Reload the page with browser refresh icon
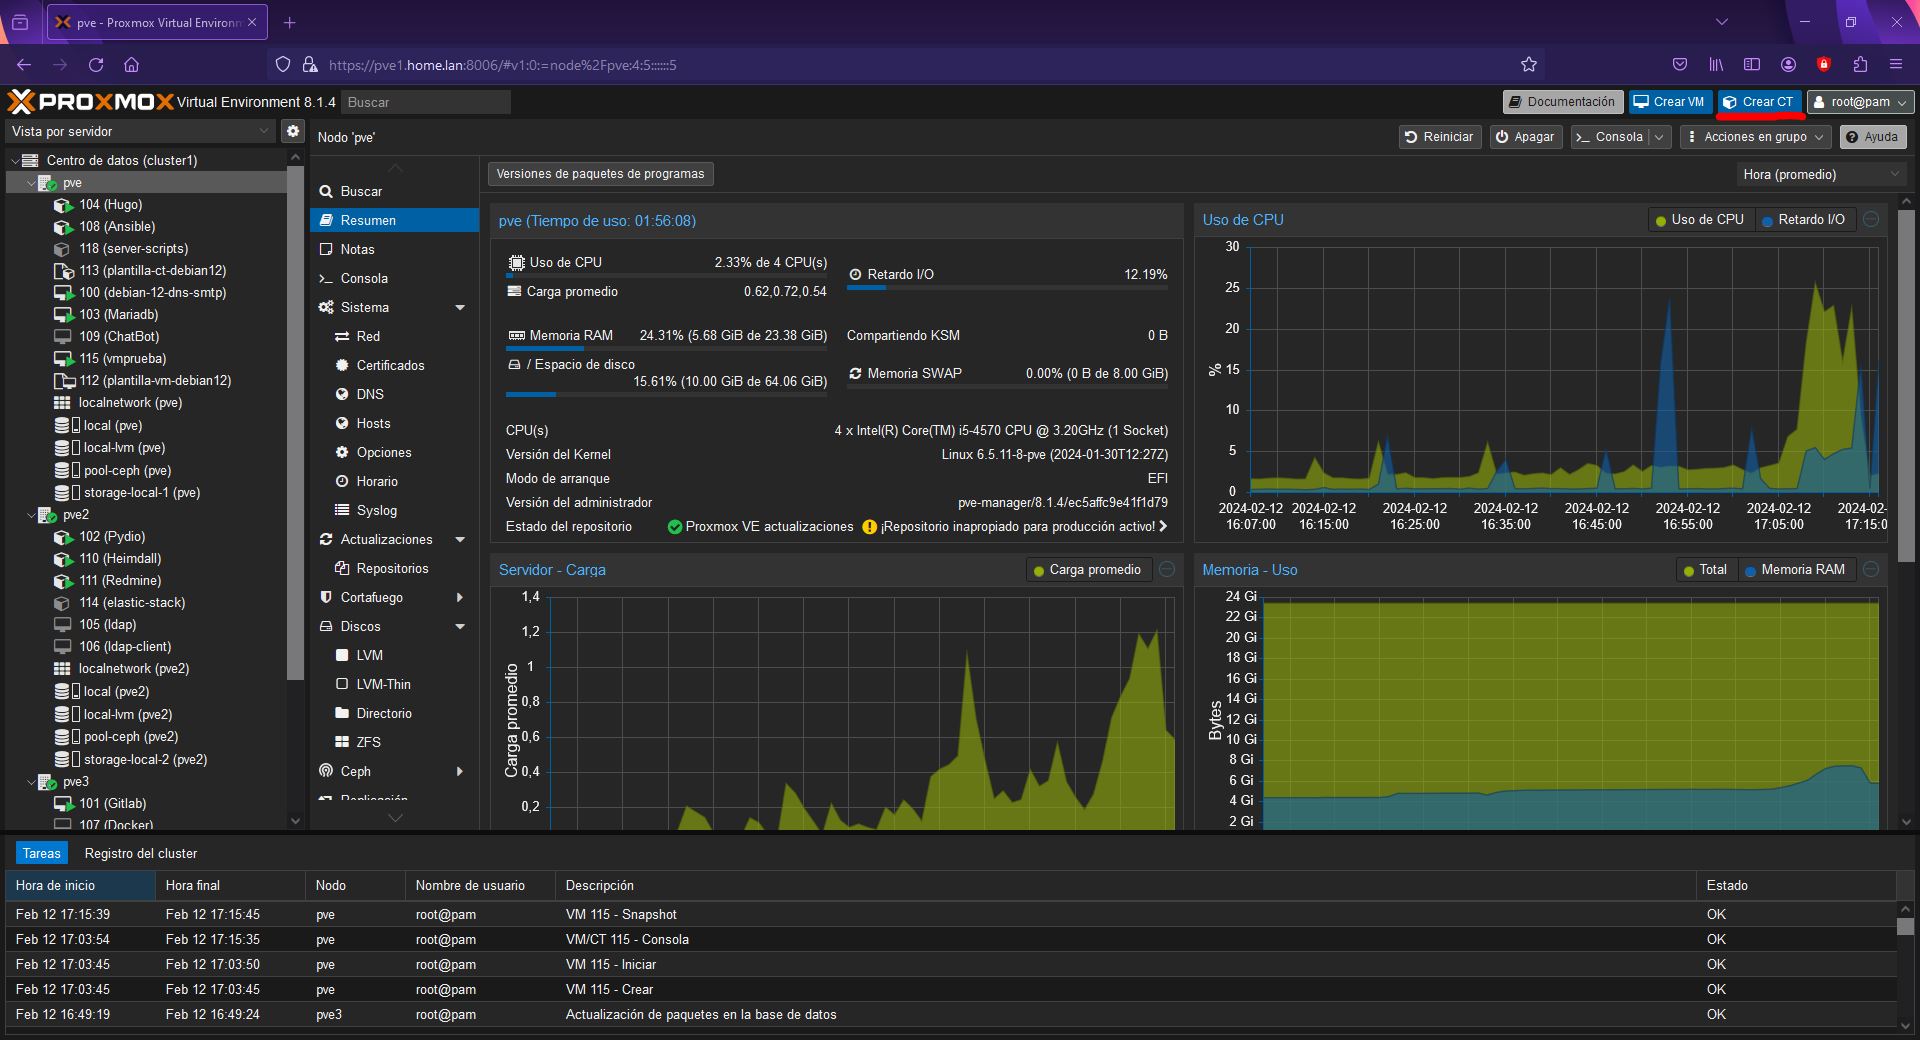Screen dimensions: 1920x1040 tap(96, 65)
